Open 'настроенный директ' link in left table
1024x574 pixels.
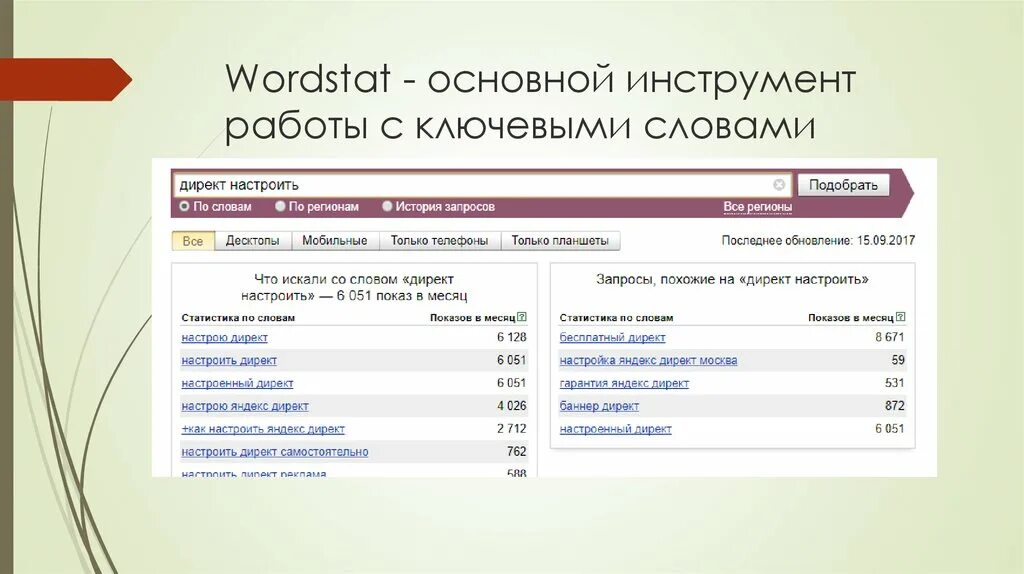coord(237,383)
